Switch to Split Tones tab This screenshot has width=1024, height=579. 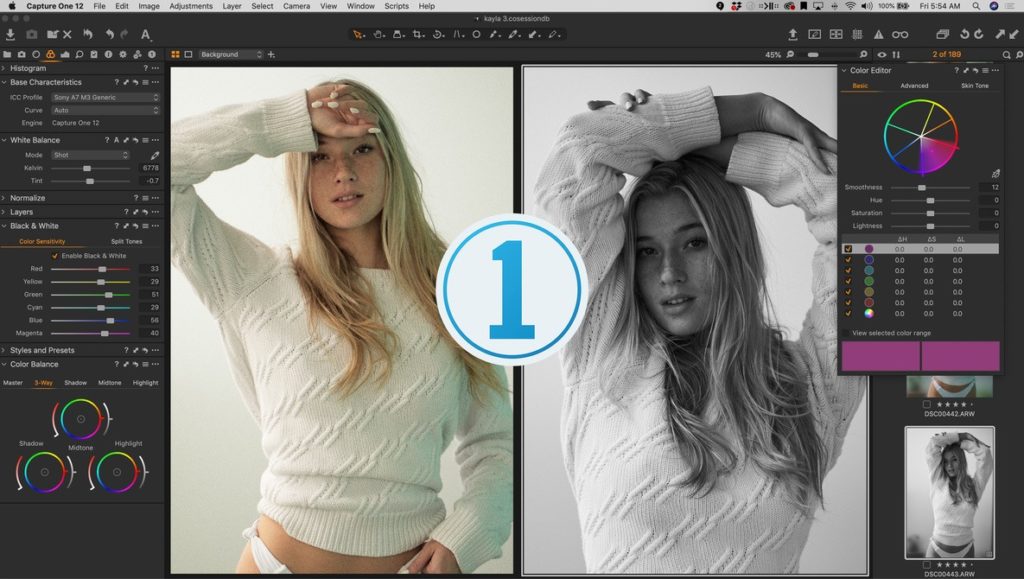point(127,242)
